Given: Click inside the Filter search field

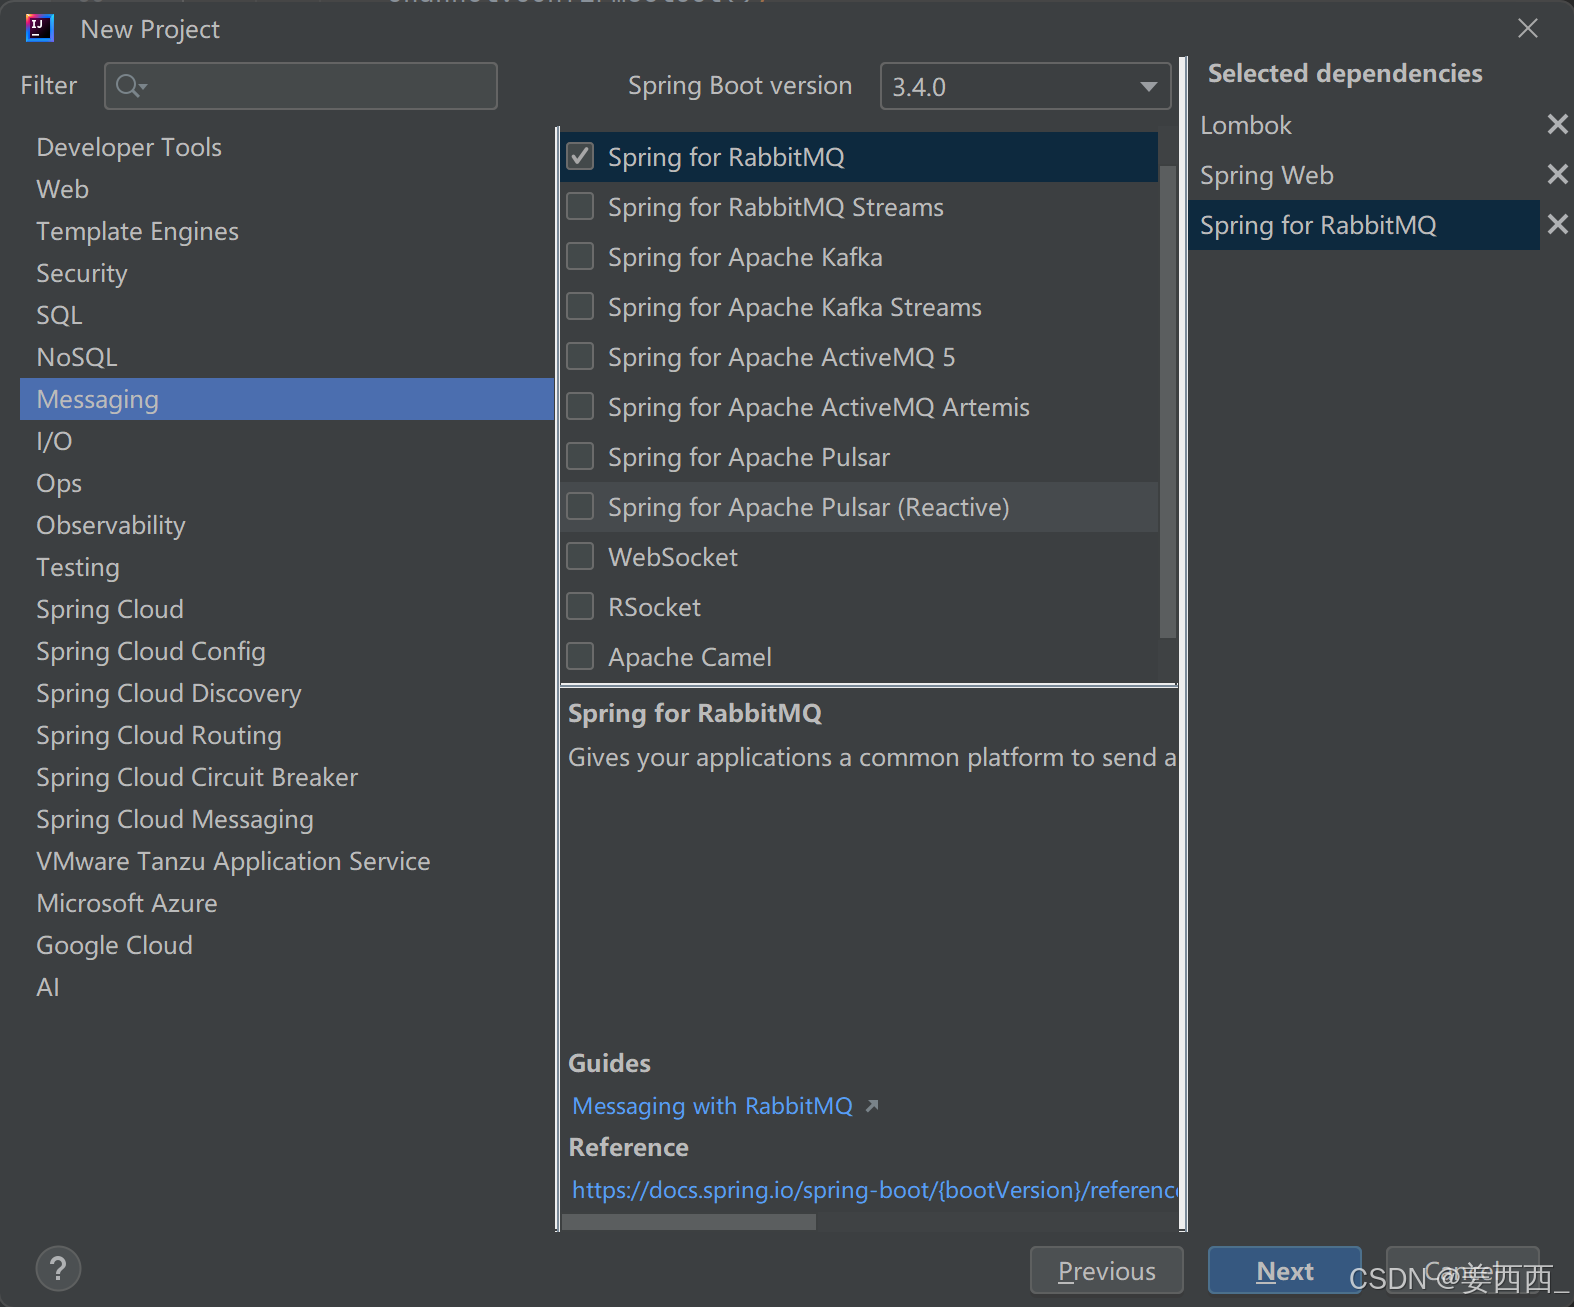Looking at the screenshot, I should (x=301, y=86).
